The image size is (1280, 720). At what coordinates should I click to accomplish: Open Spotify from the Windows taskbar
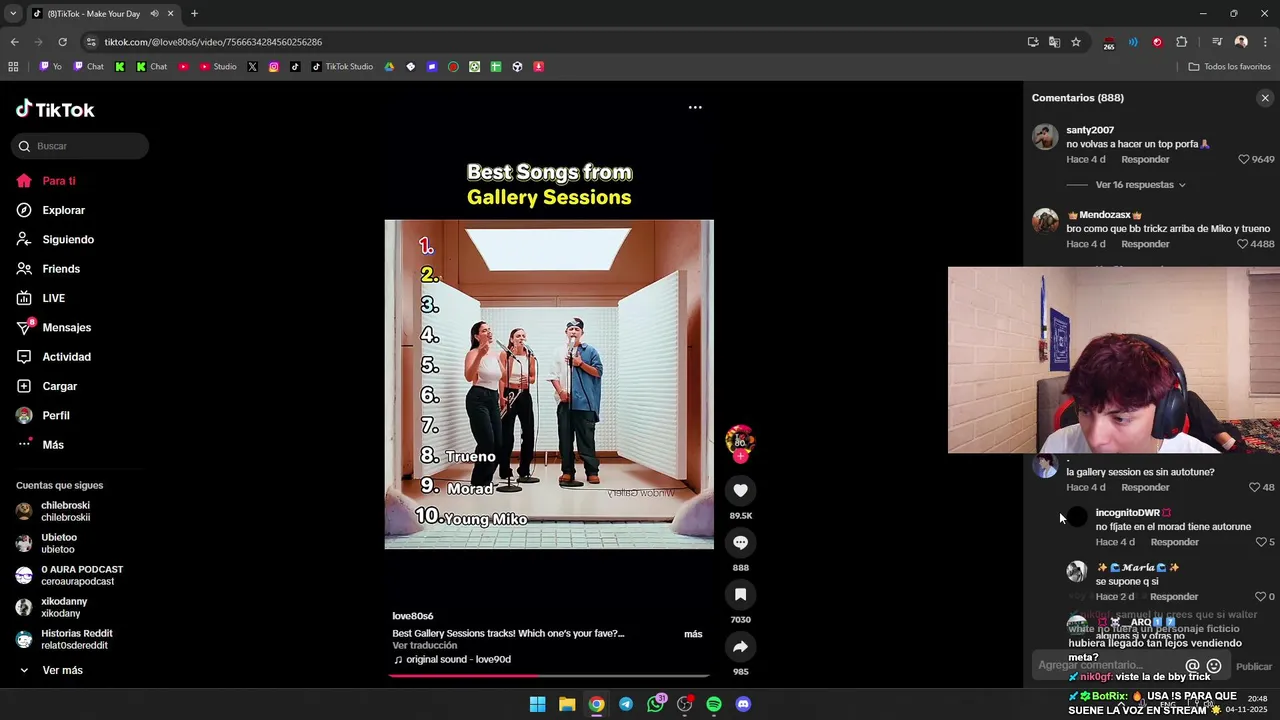point(714,704)
